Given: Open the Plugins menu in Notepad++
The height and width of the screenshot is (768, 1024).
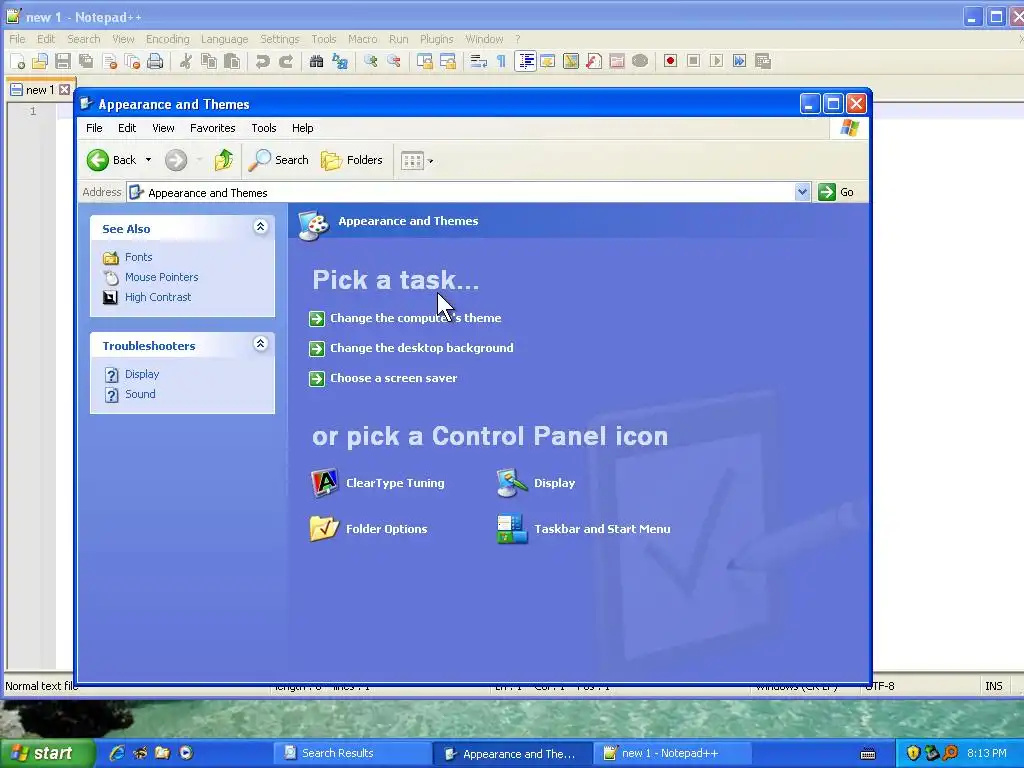Looking at the screenshot, I should coord(436,39).
